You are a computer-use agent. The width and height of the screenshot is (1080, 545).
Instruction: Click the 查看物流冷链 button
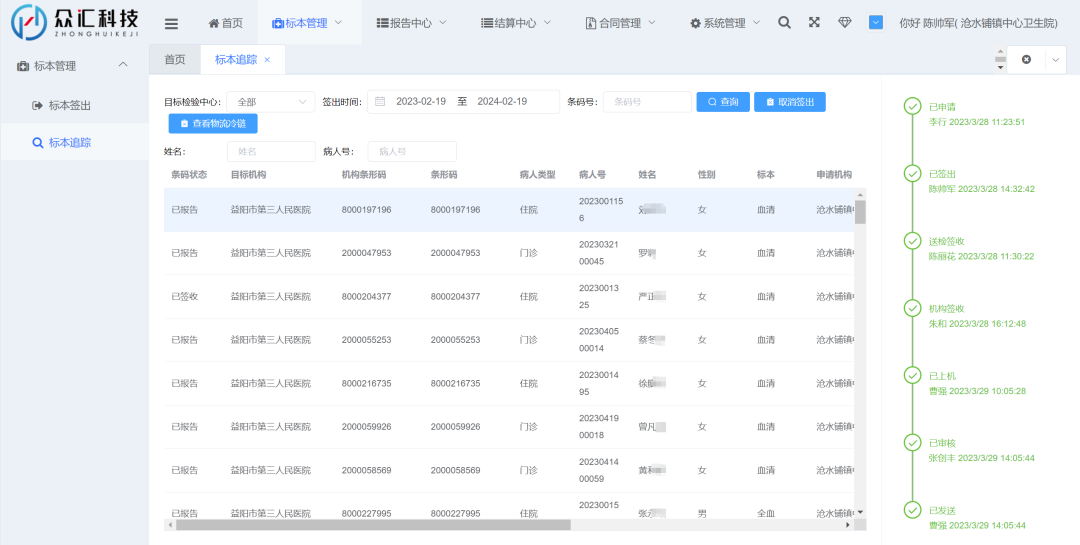tap(213, 123)
